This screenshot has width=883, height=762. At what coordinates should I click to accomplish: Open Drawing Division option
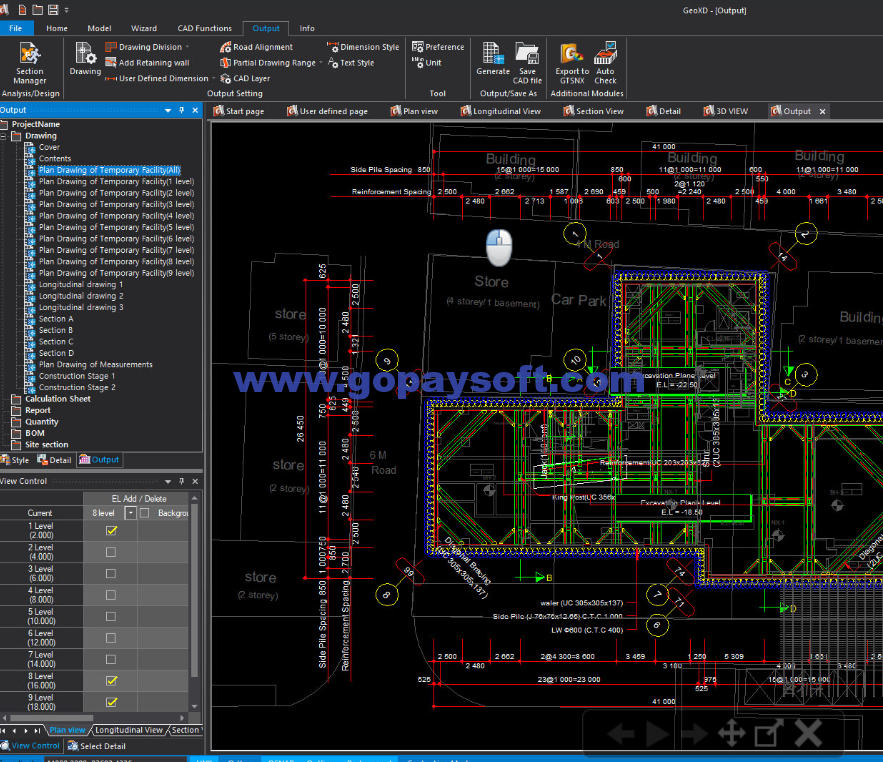144,47
